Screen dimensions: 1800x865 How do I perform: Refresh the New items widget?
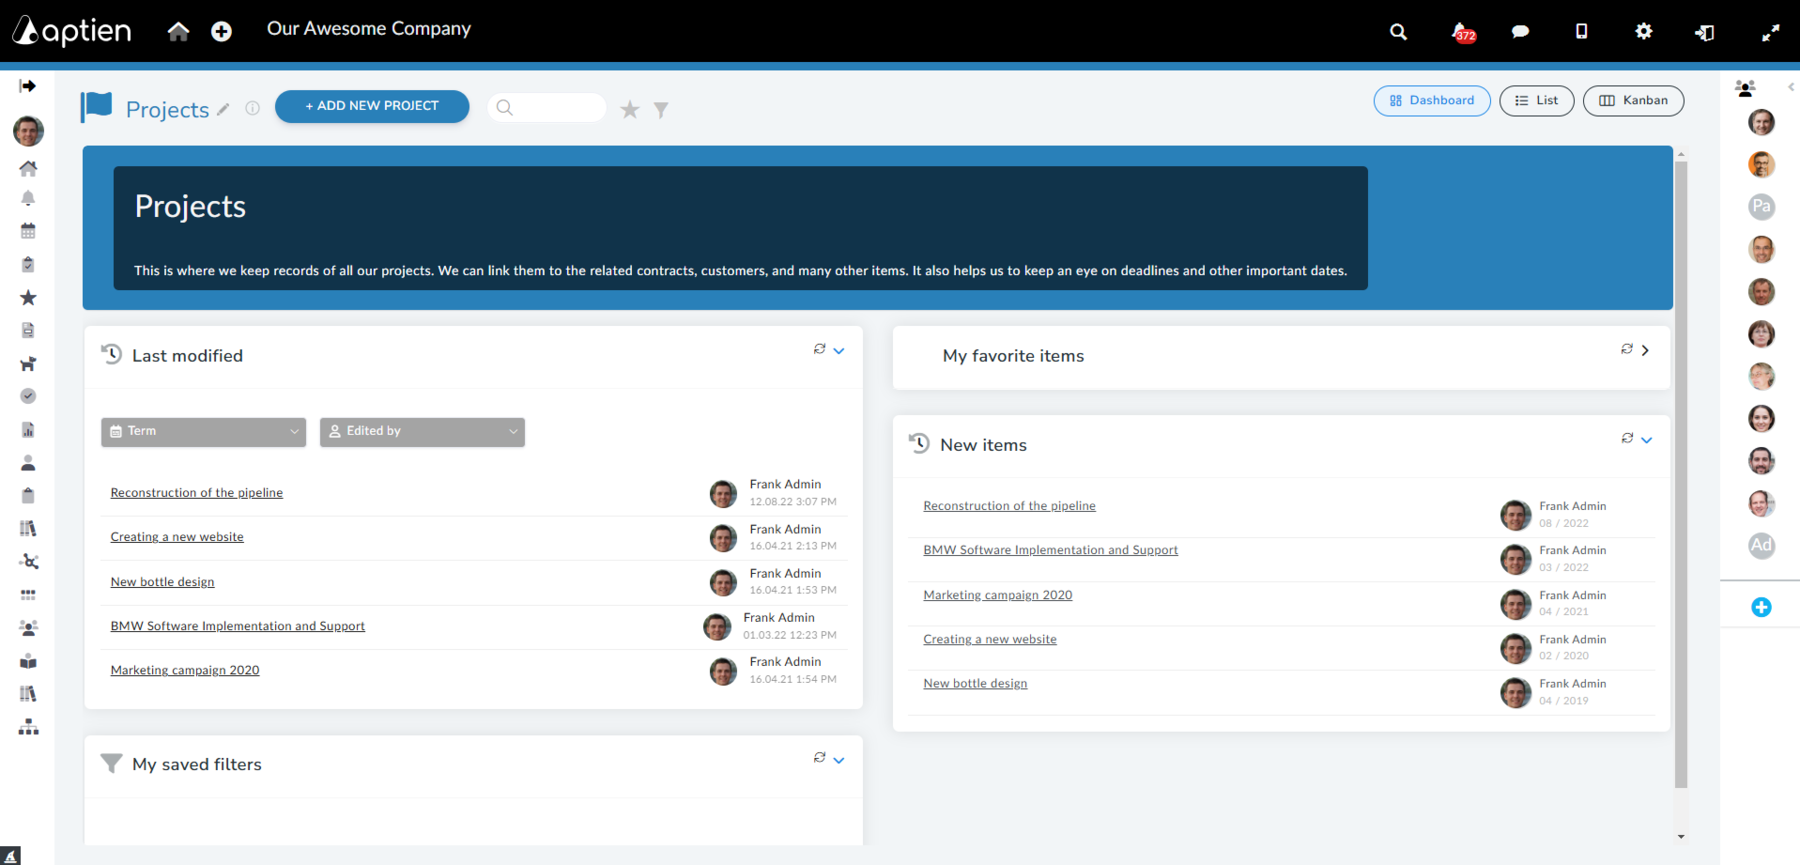point(1627,438)
